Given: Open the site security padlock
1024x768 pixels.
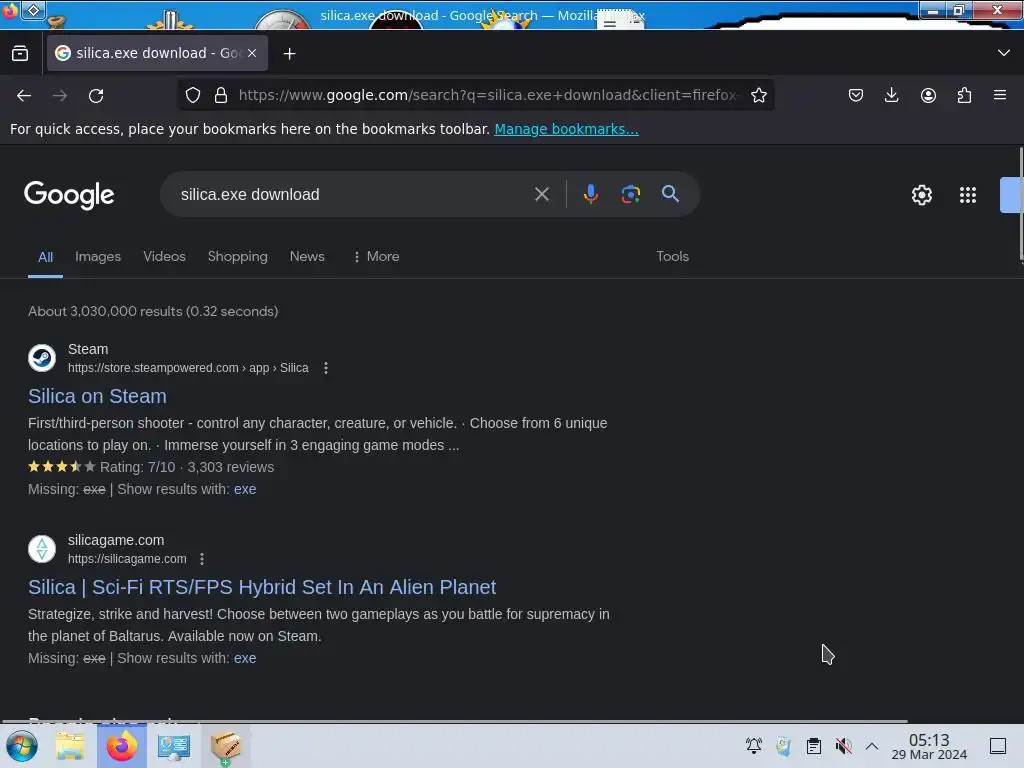Looking at the screenshot, I should click(x=221, y=95).
